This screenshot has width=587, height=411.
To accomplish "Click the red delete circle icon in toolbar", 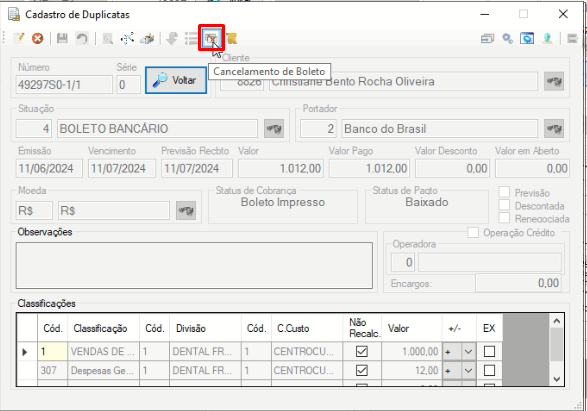I will pyautogui.click(x=37, y=38).
